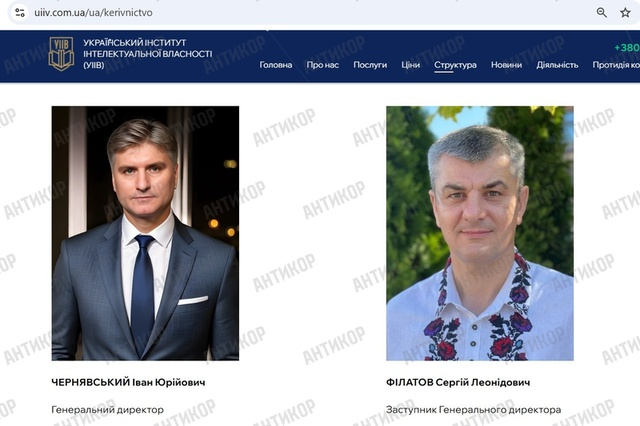Go to the Ціни page
640x426 pixels.
[x=411, y=65]
